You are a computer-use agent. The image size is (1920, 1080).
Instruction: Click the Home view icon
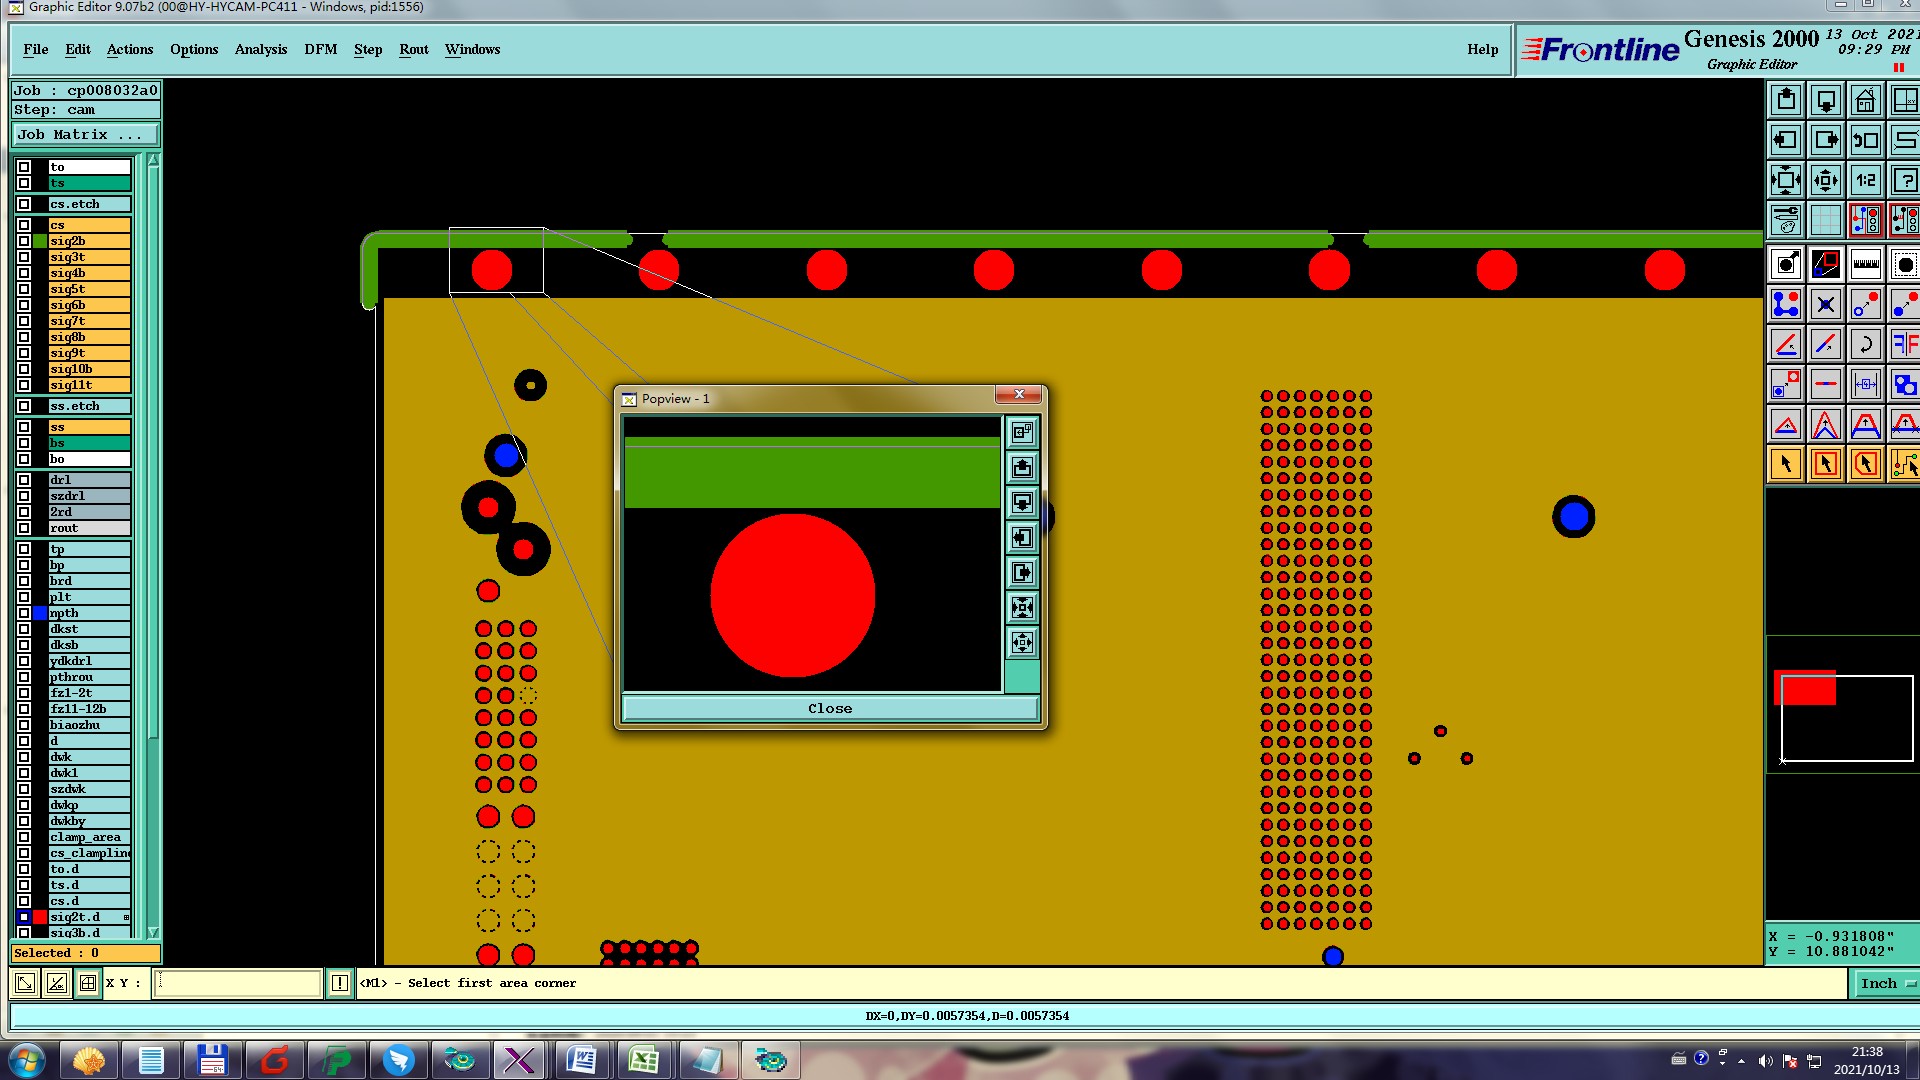click(1865, 101)
